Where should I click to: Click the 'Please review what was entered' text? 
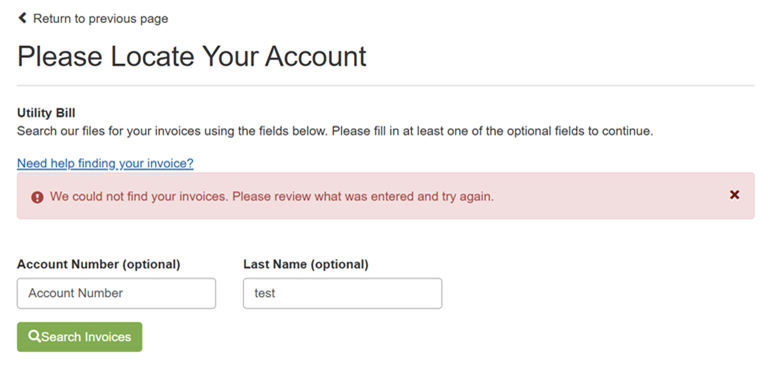point(363,197)
